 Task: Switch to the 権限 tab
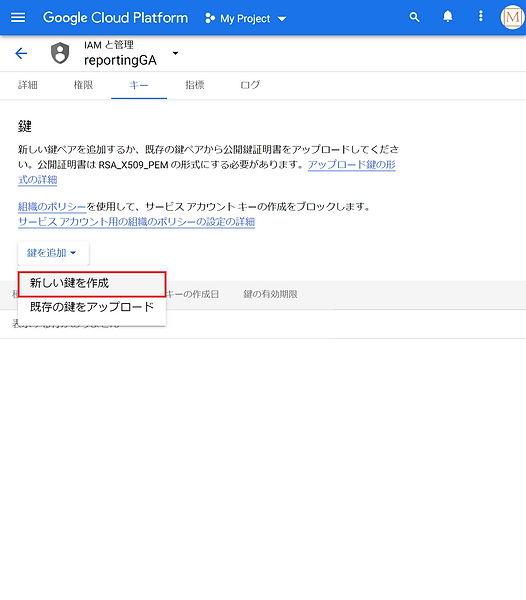click(83, 85)
